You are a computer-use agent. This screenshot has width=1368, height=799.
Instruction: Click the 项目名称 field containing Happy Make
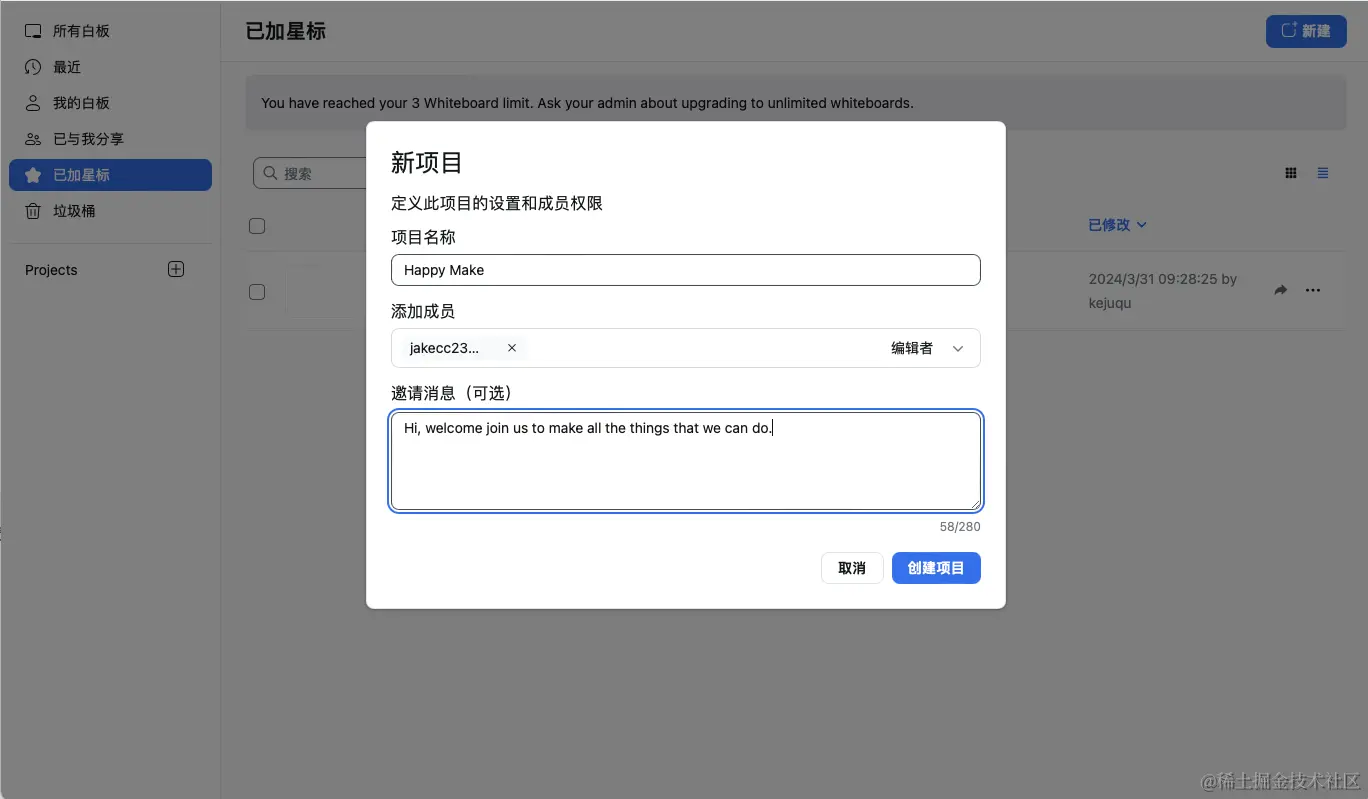[686, 270]
